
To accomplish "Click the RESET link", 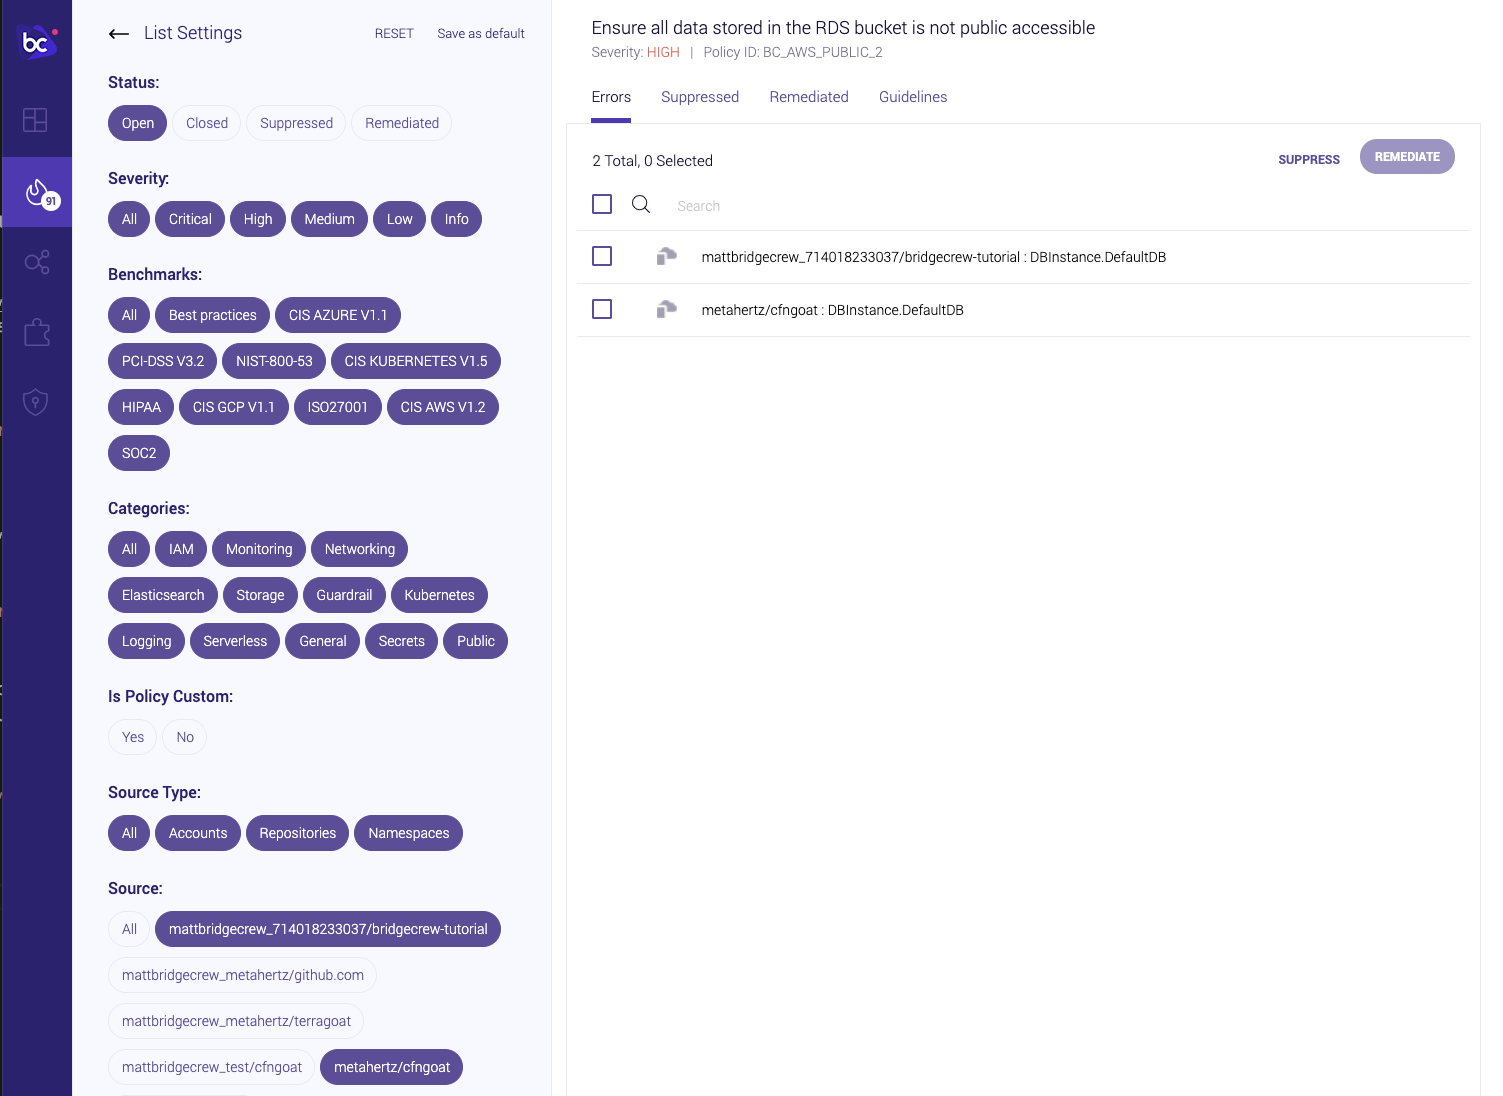I will point(394,34).
